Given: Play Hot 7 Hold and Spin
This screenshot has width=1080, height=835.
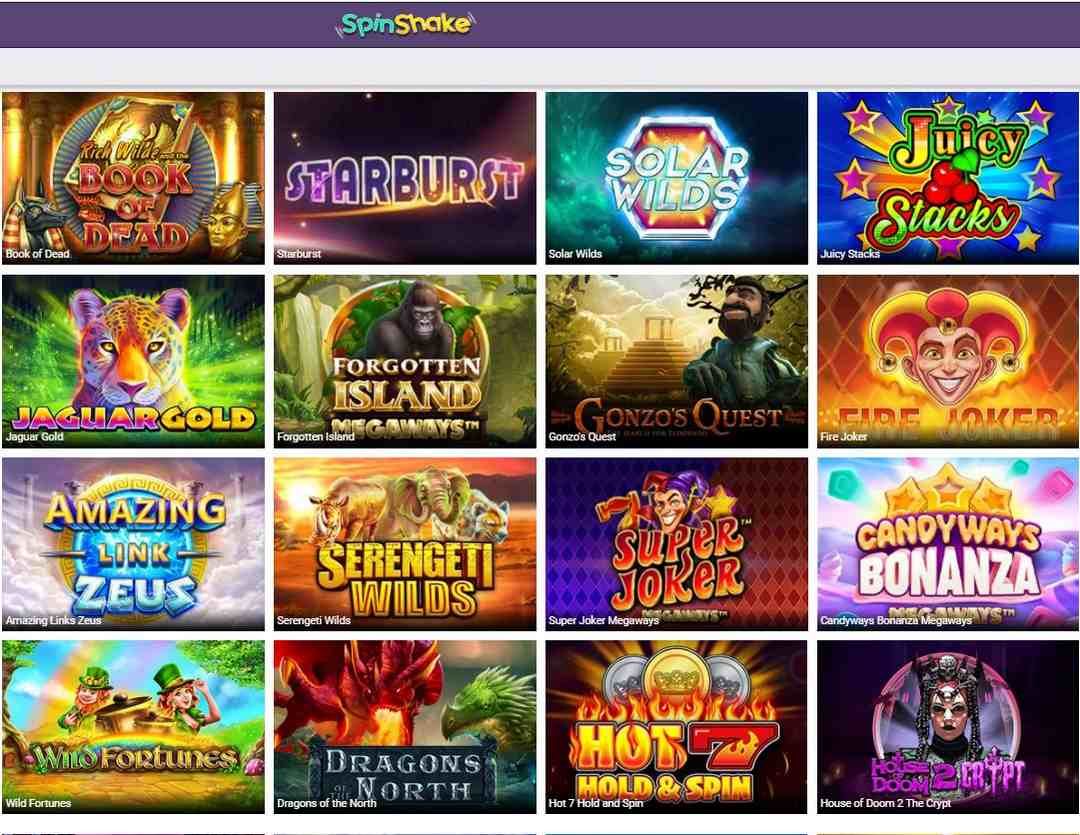Looking at the screenshot, I should tap(676, 727).
